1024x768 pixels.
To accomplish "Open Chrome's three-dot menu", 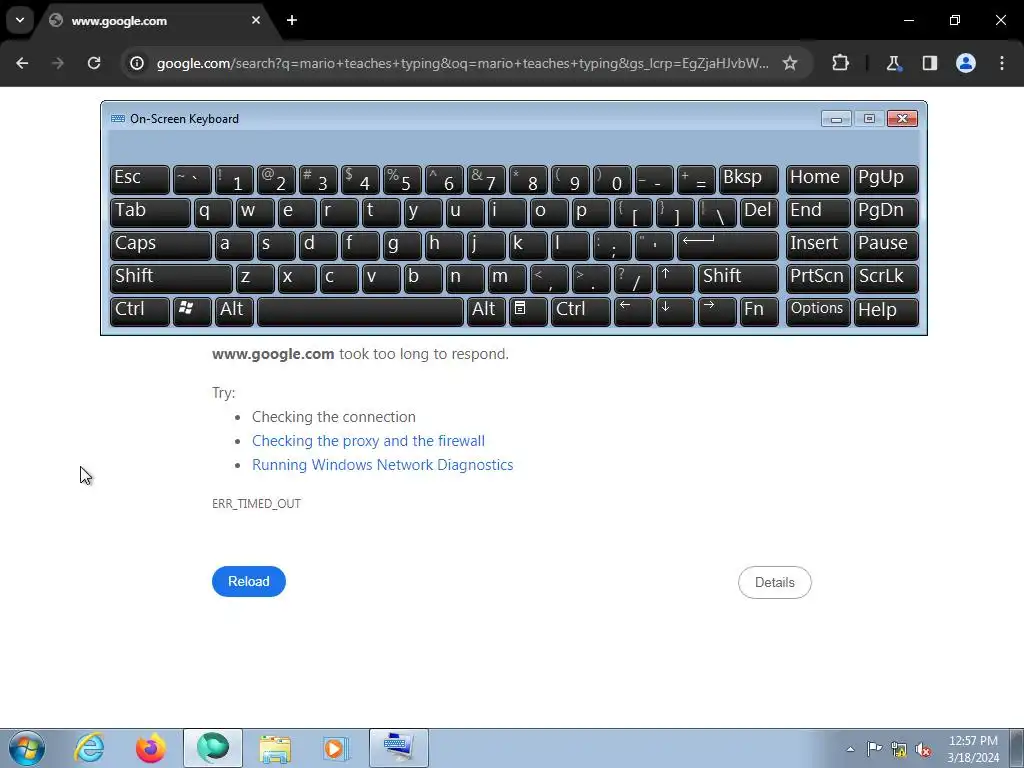I will pos(1002,63).
